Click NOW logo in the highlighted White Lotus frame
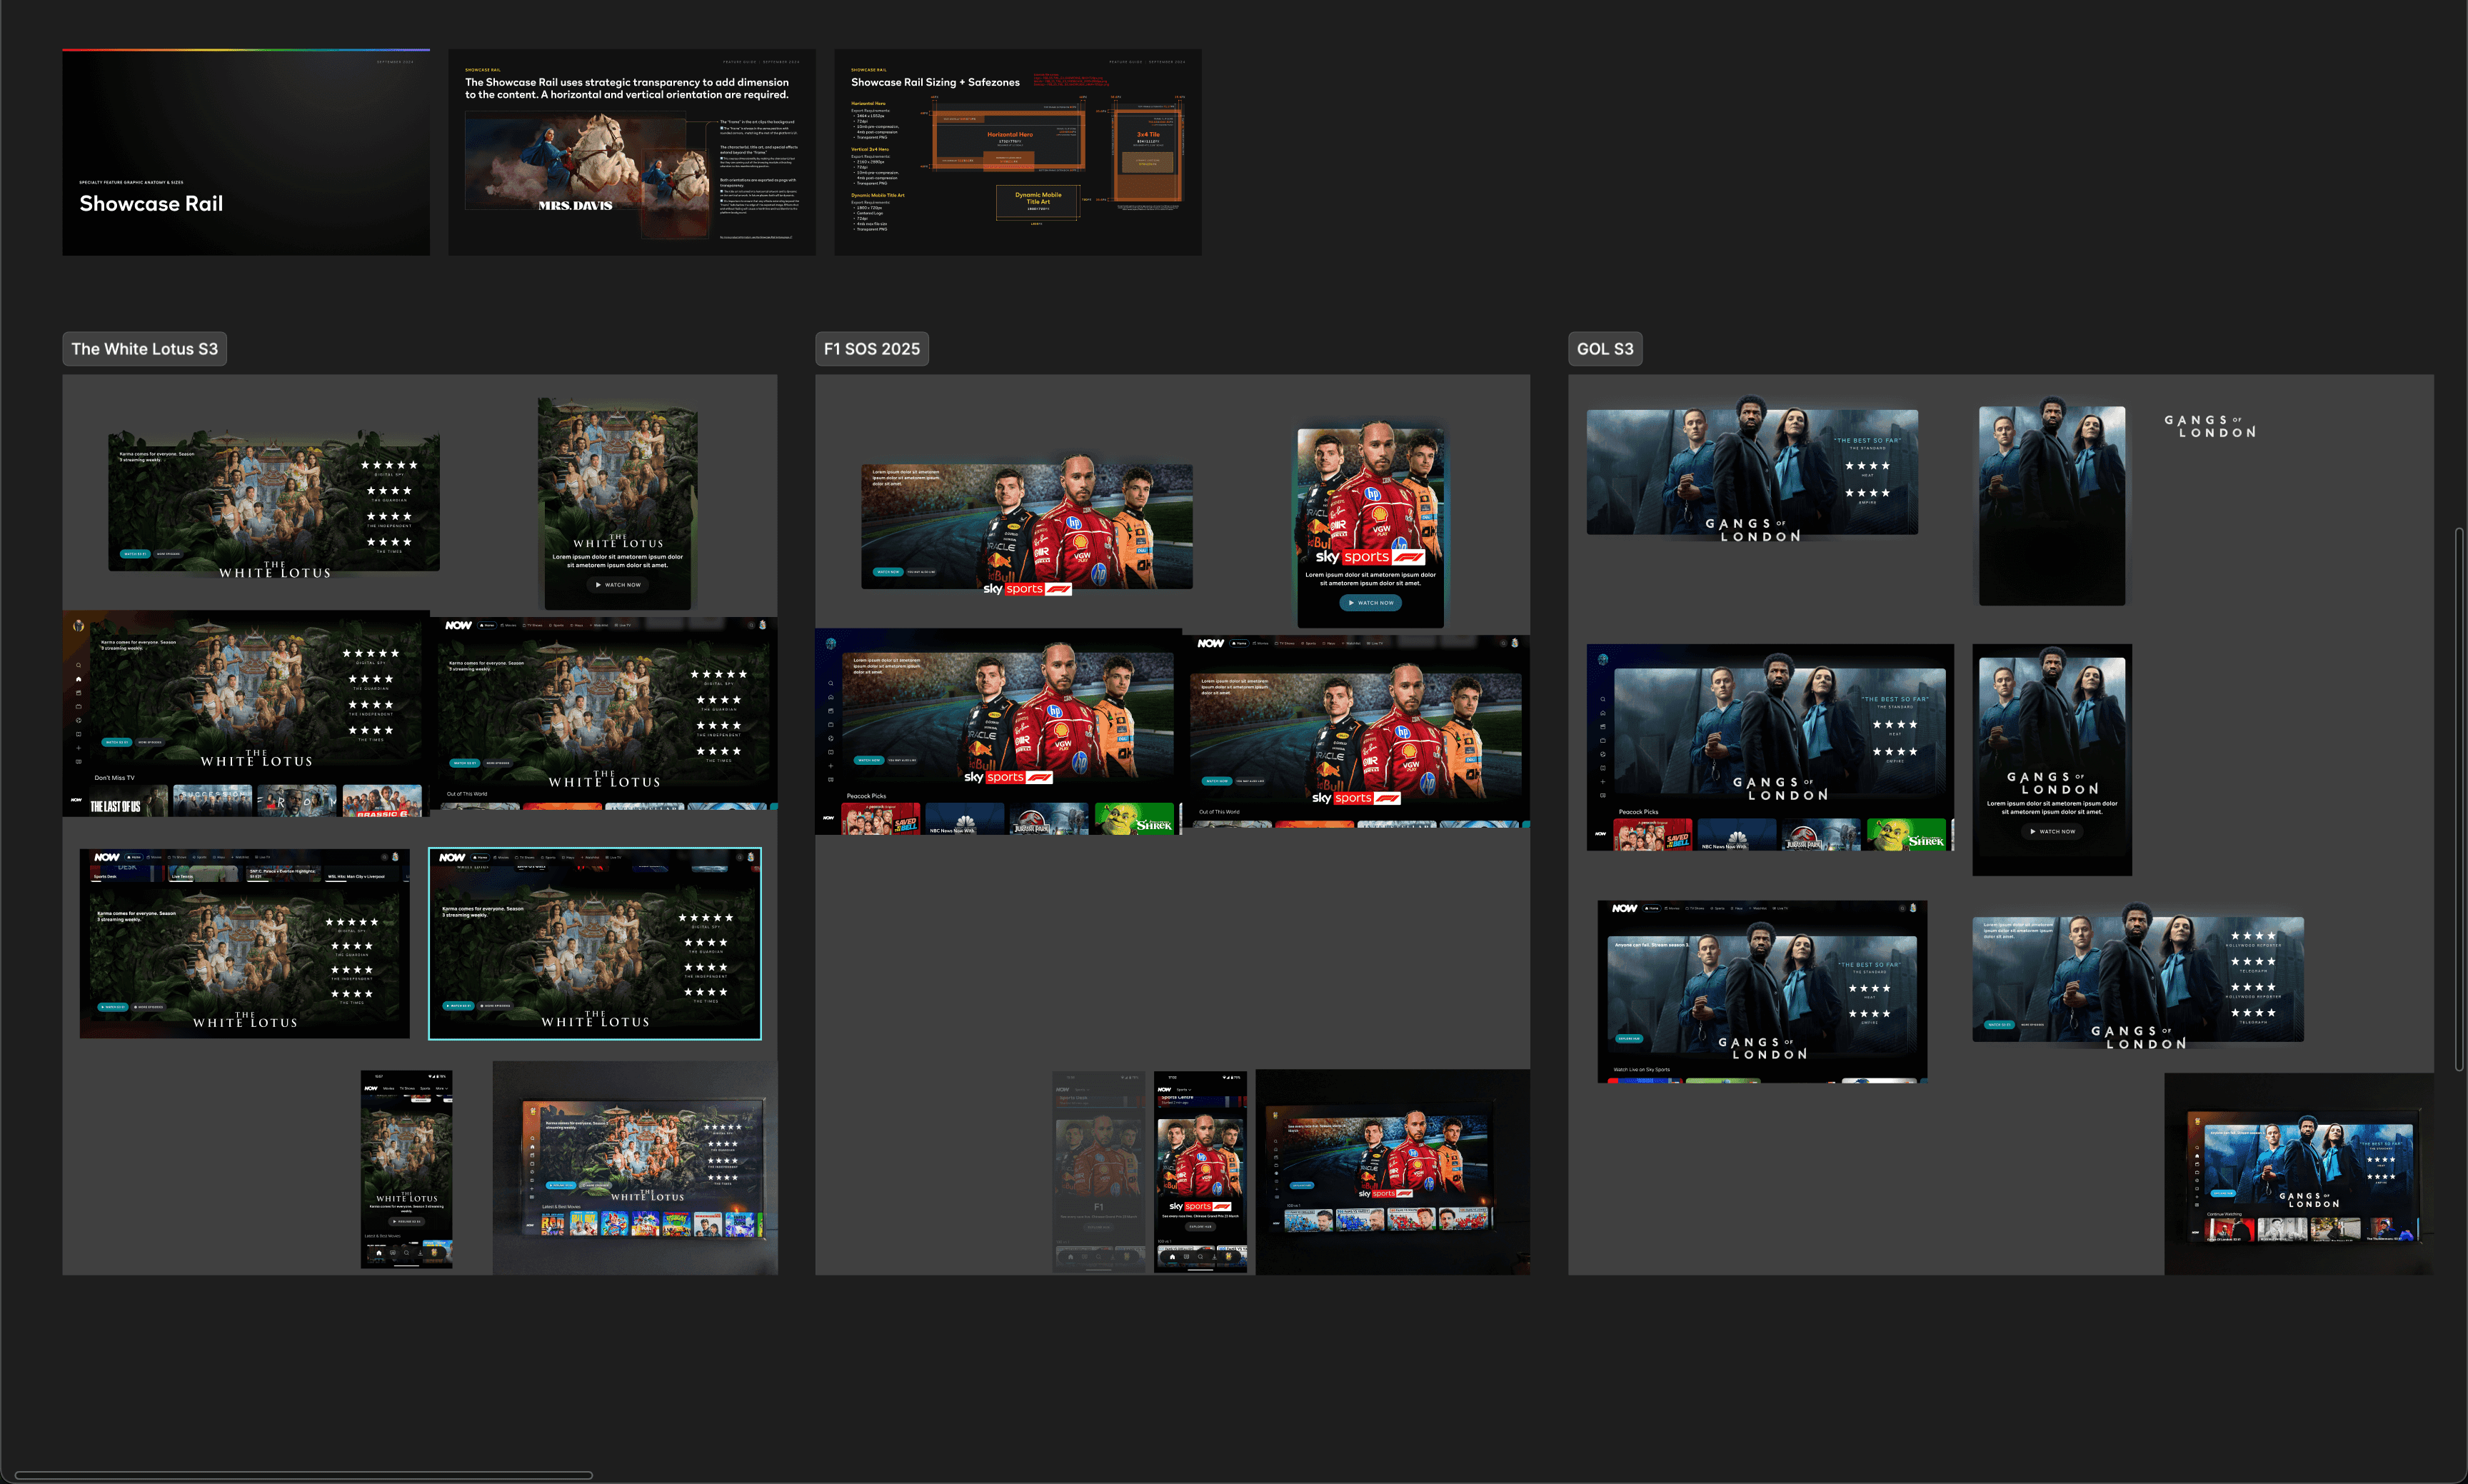This screenshot has height=1484, width=2468. (452, 857)
